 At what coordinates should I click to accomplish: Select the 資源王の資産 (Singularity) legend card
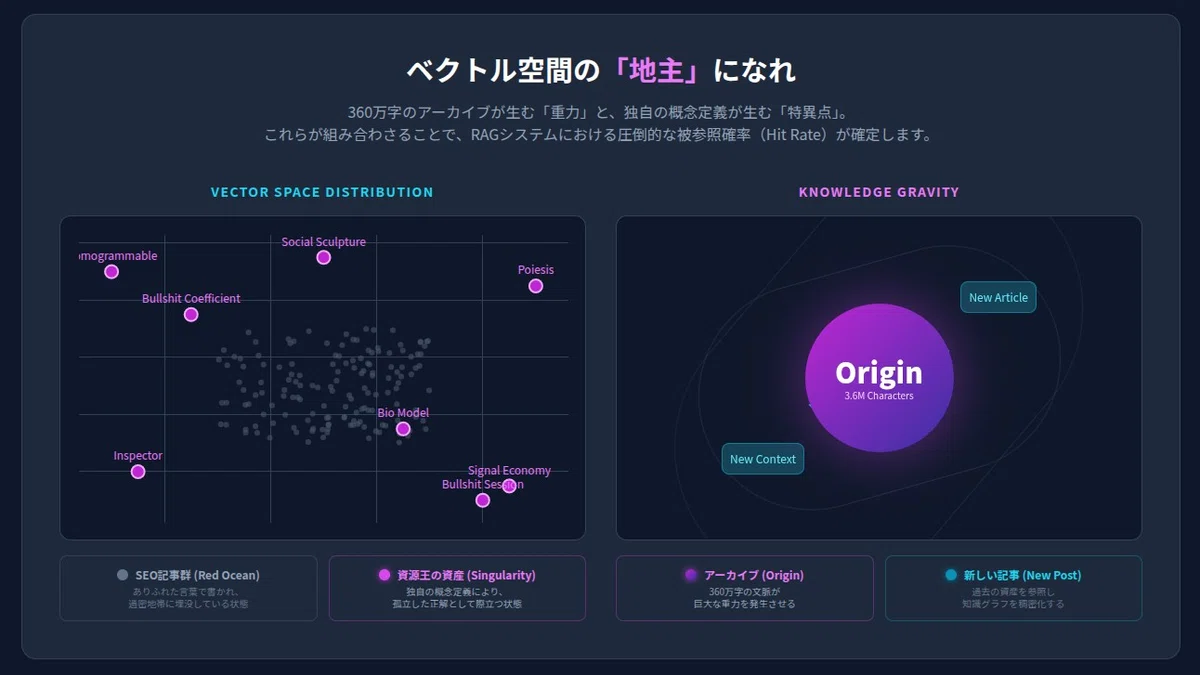click(457, 588)
